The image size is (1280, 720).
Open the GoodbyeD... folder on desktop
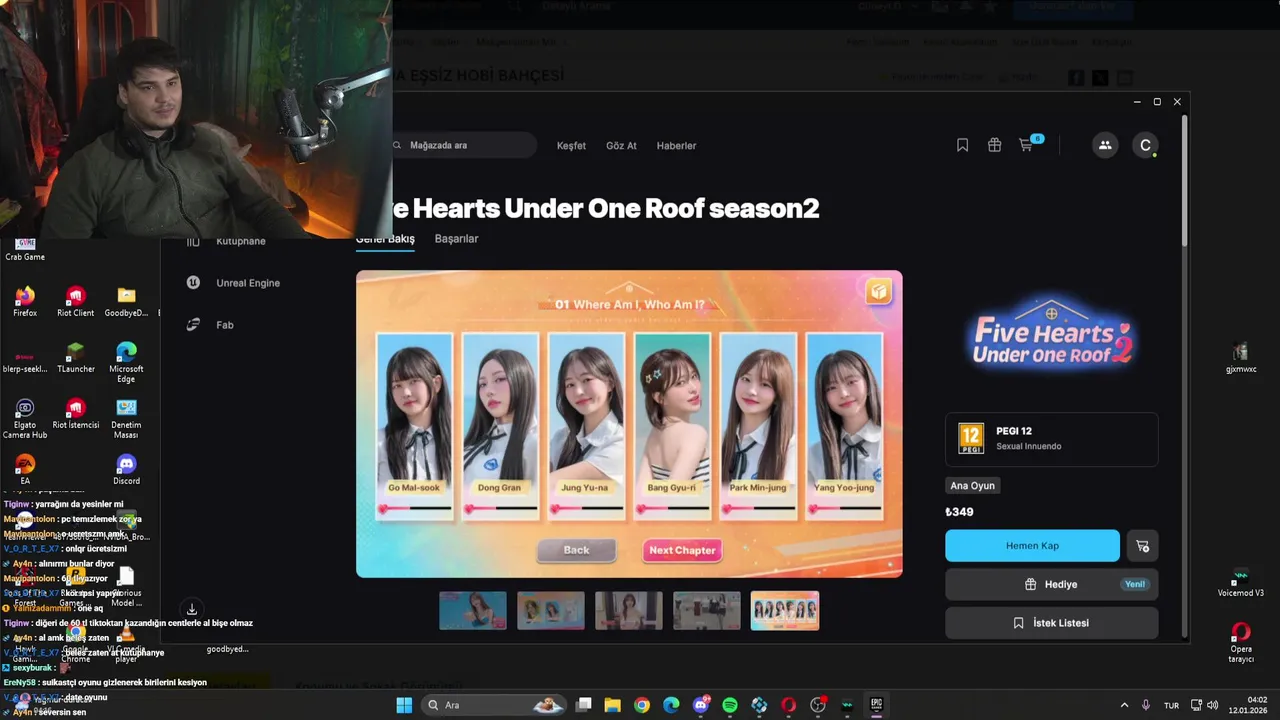(x=126, y=301)
